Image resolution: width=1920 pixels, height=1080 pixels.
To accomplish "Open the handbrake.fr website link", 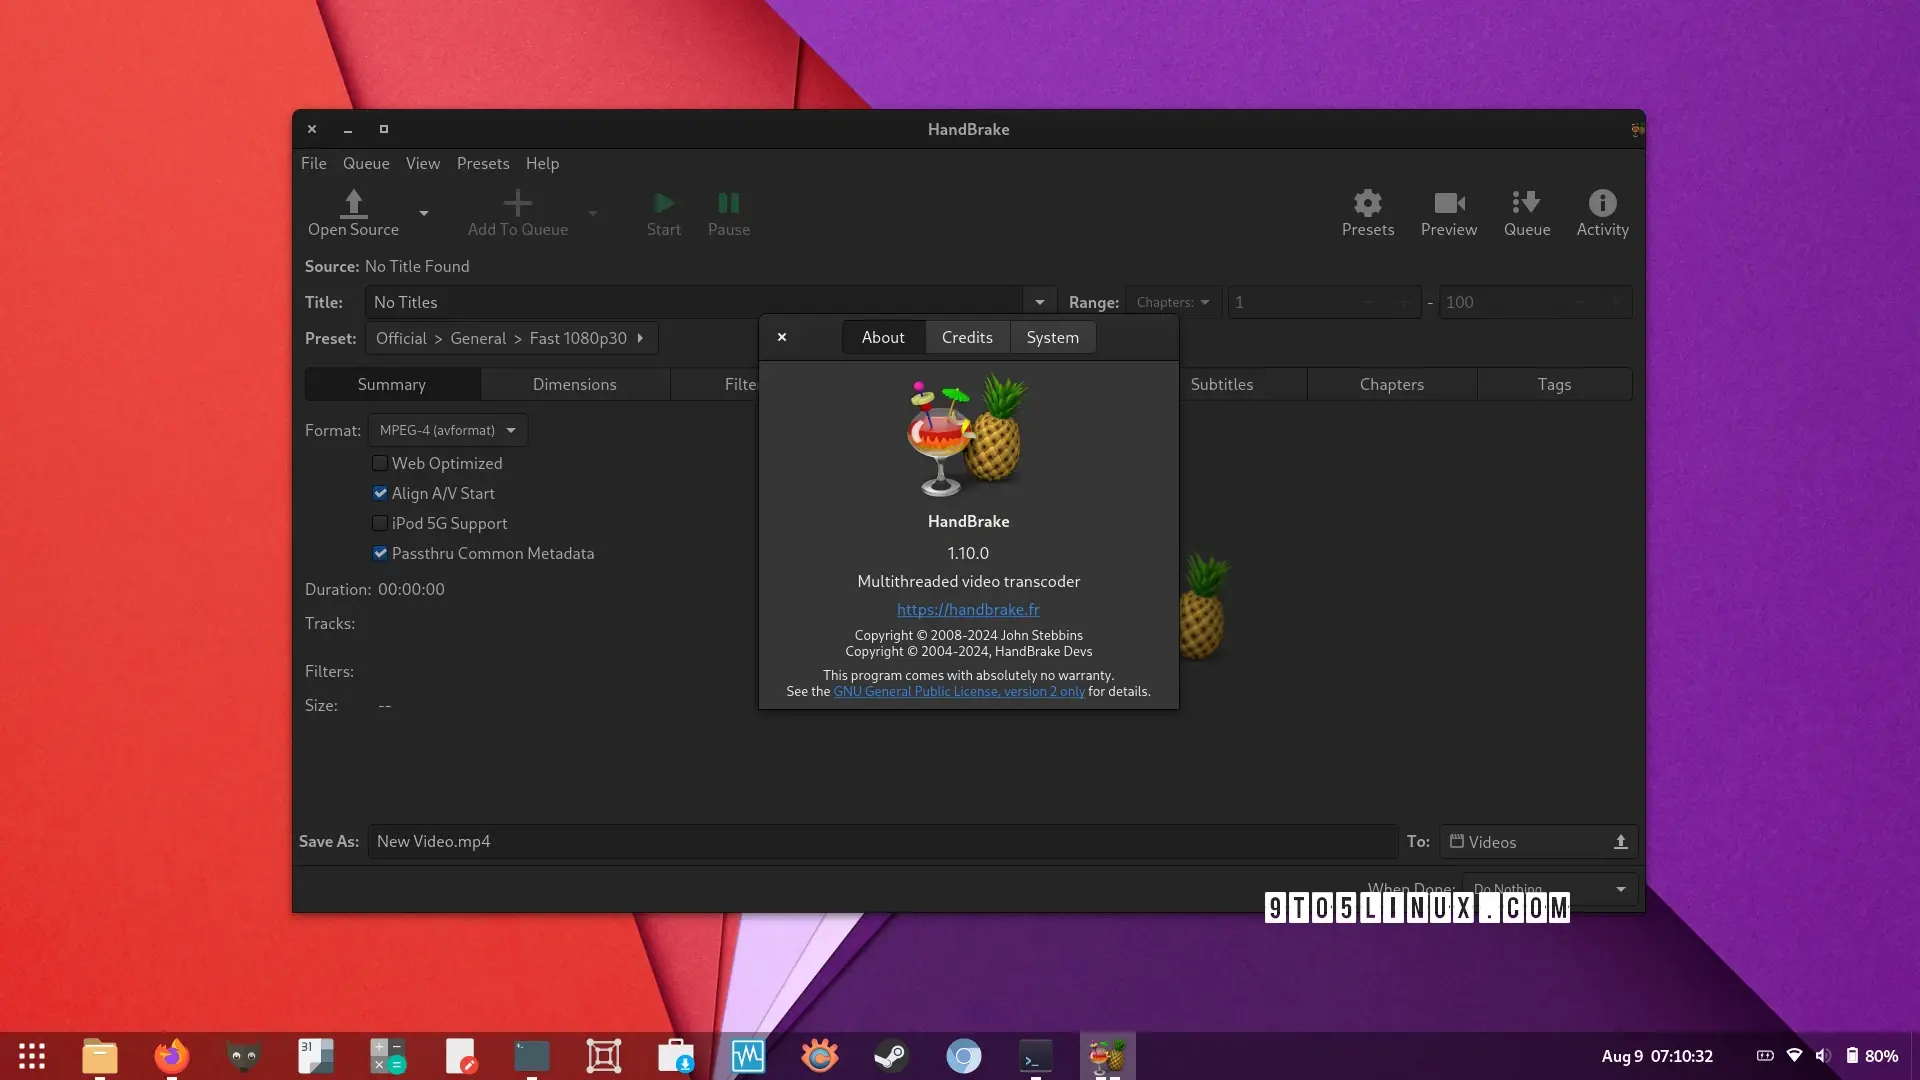I will pyautogui.click(x=967, y=609).
